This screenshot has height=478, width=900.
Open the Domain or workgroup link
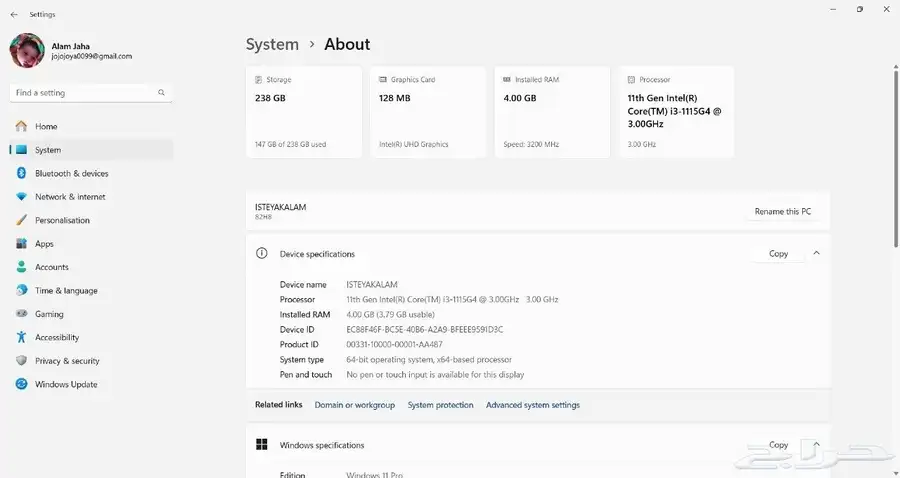[x=355, y=405]
